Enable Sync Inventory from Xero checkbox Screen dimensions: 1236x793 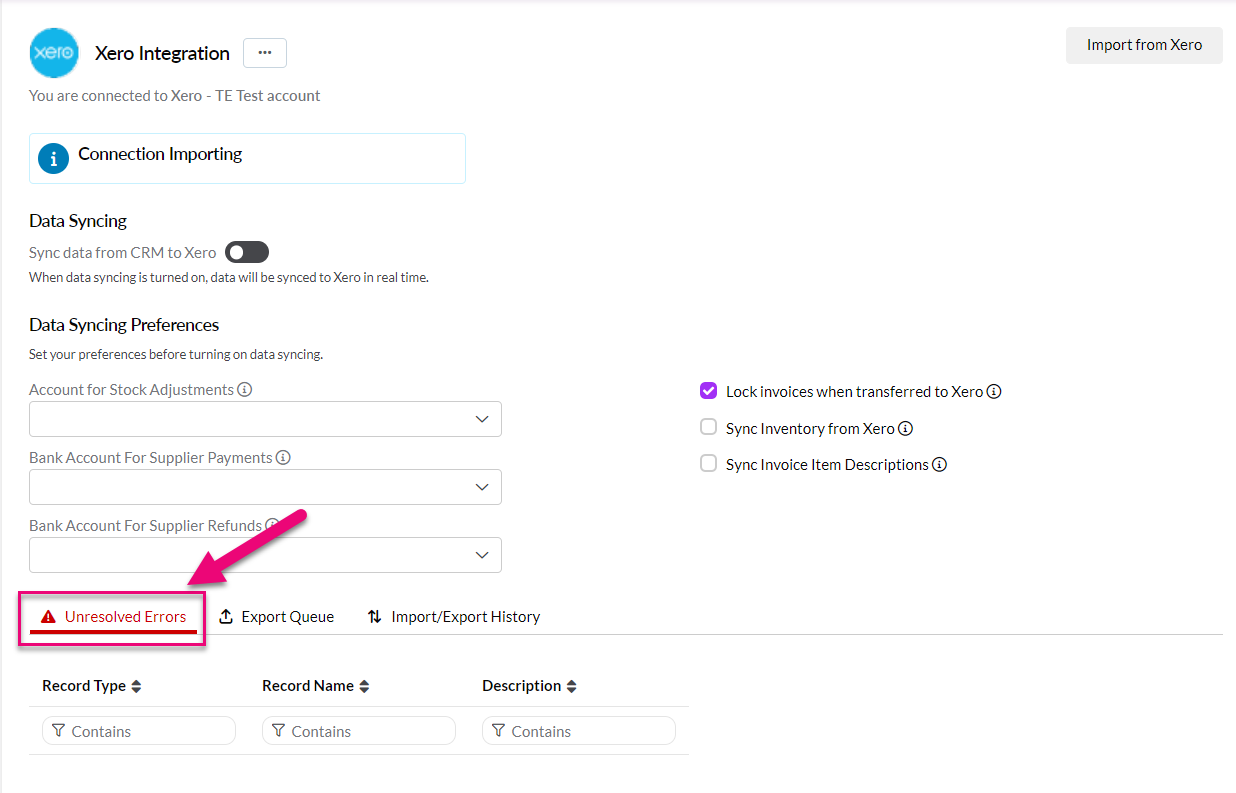coord(708,427)
